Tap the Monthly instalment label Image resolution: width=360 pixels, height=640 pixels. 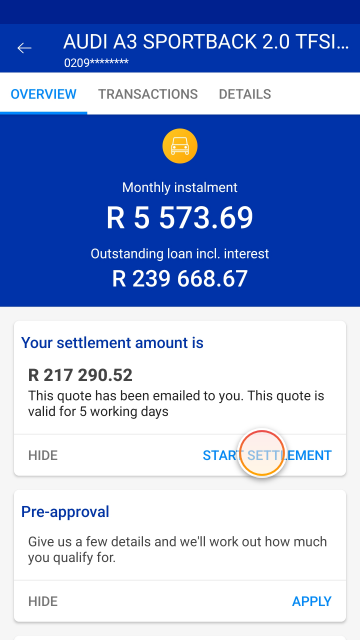pyautogui.click(x=180, y=188)
